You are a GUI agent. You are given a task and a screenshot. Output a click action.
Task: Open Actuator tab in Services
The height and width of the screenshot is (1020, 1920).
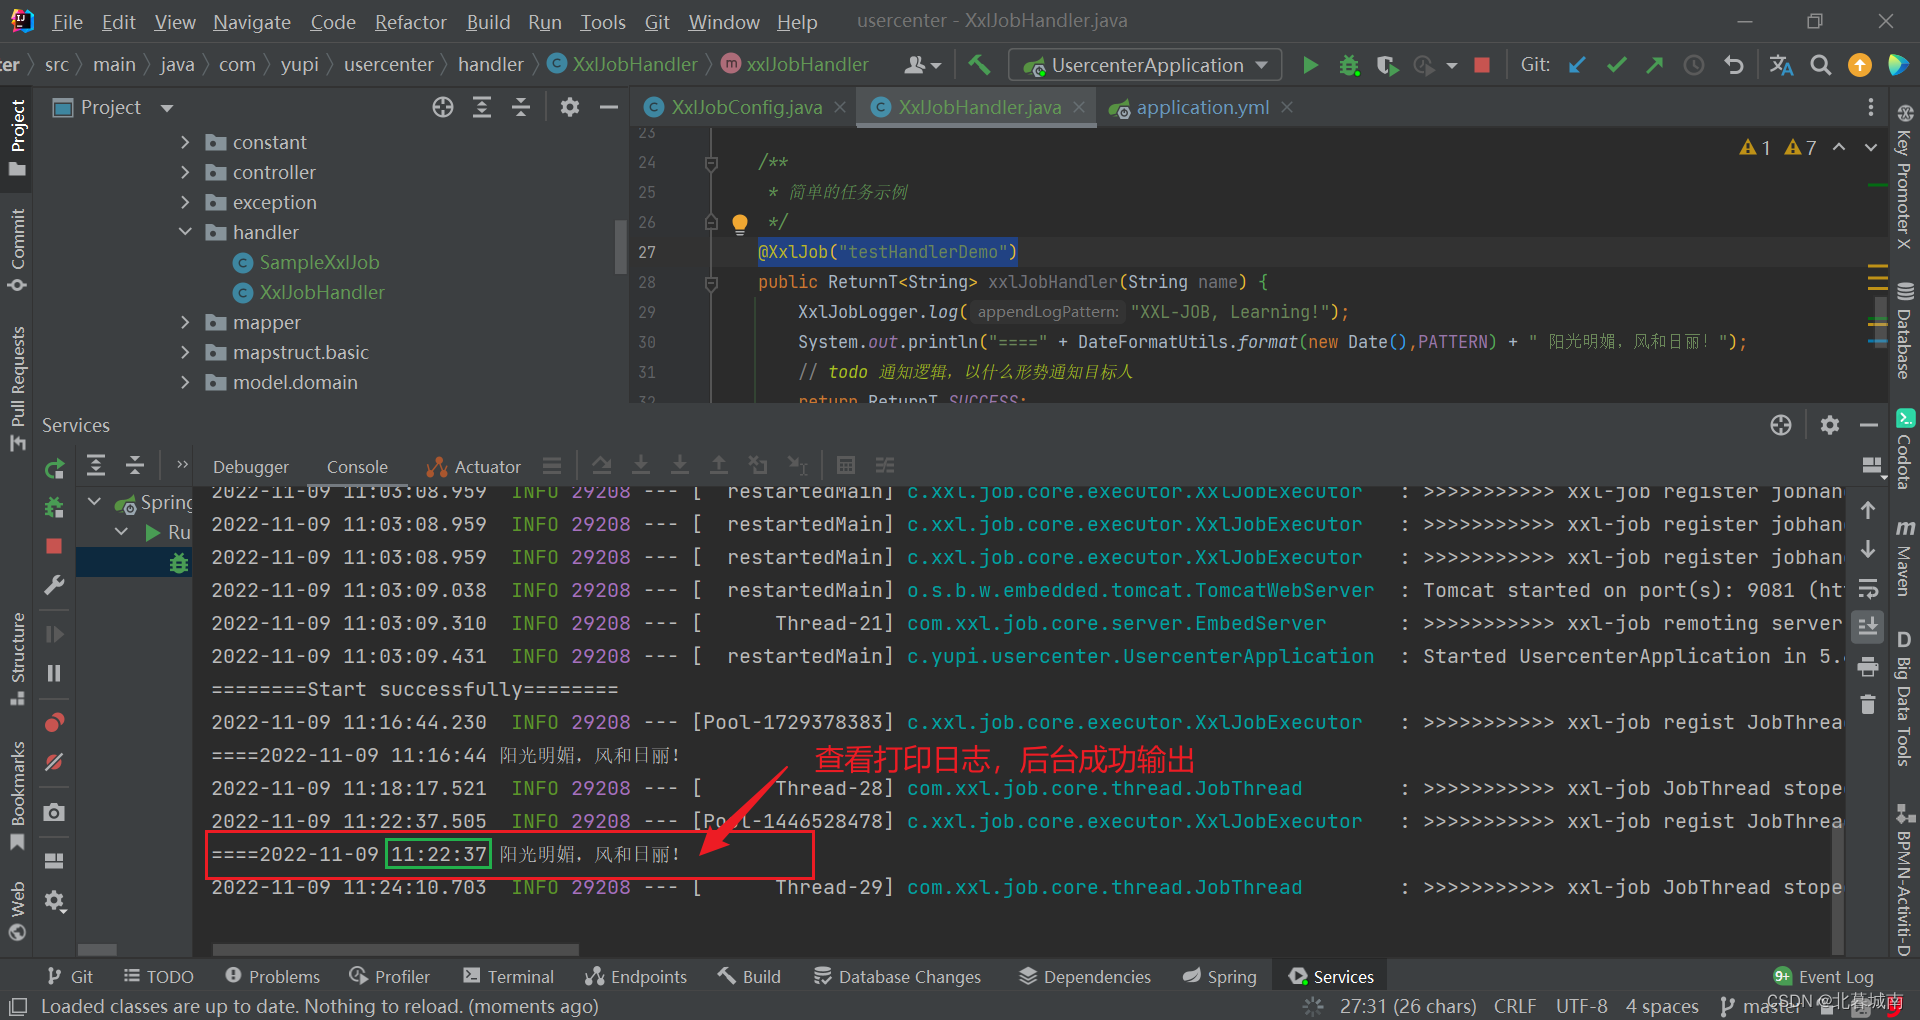474,467
